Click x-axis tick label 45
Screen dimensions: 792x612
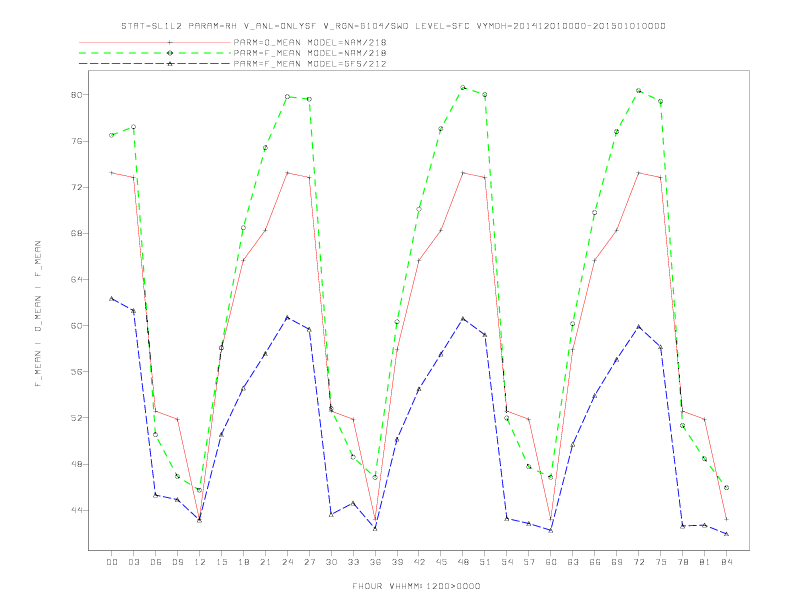click(441, 562)
